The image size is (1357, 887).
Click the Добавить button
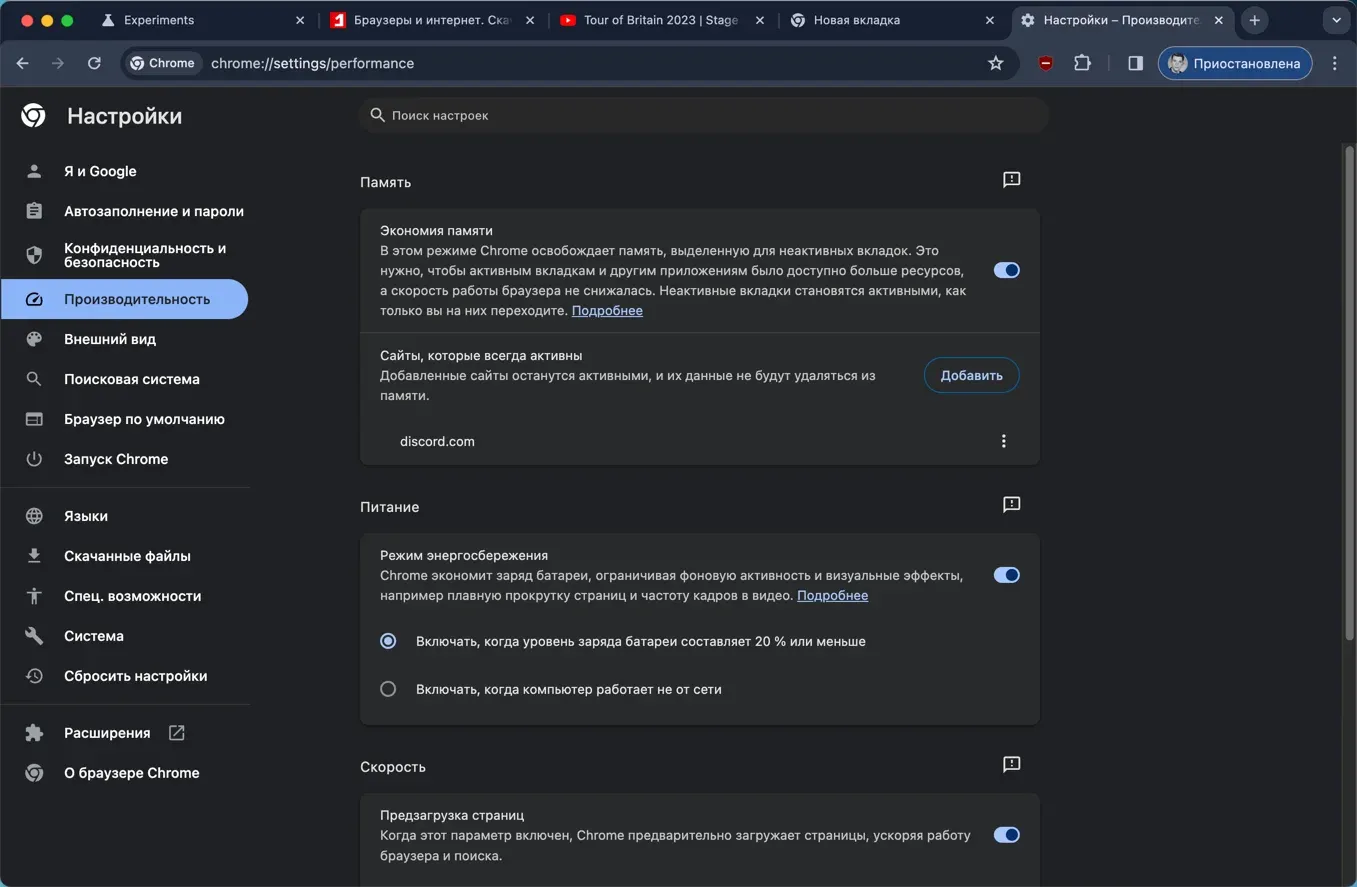point(971,376)
